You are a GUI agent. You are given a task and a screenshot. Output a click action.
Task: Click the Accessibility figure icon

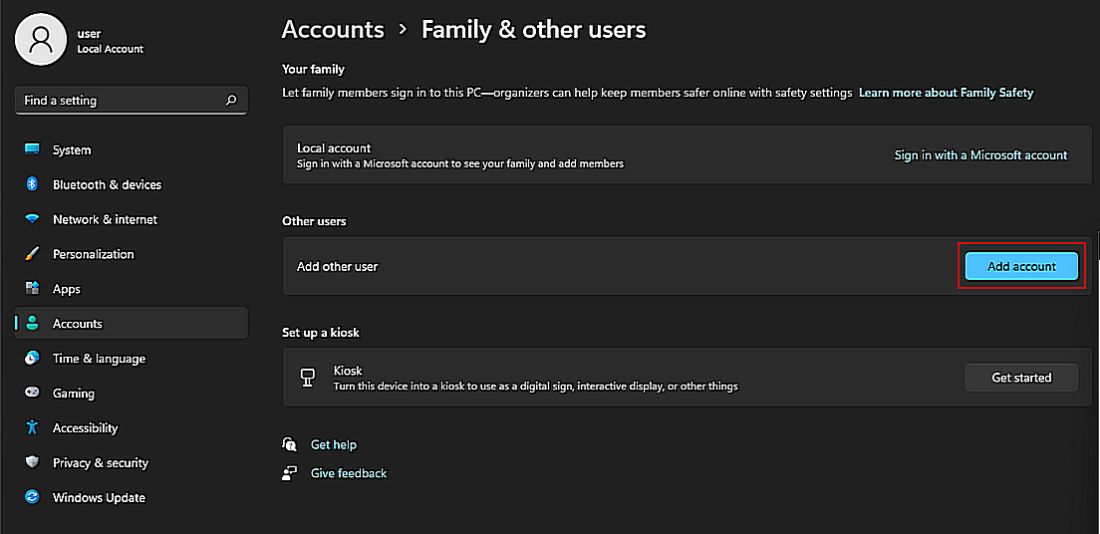click(x=32, y=428)
